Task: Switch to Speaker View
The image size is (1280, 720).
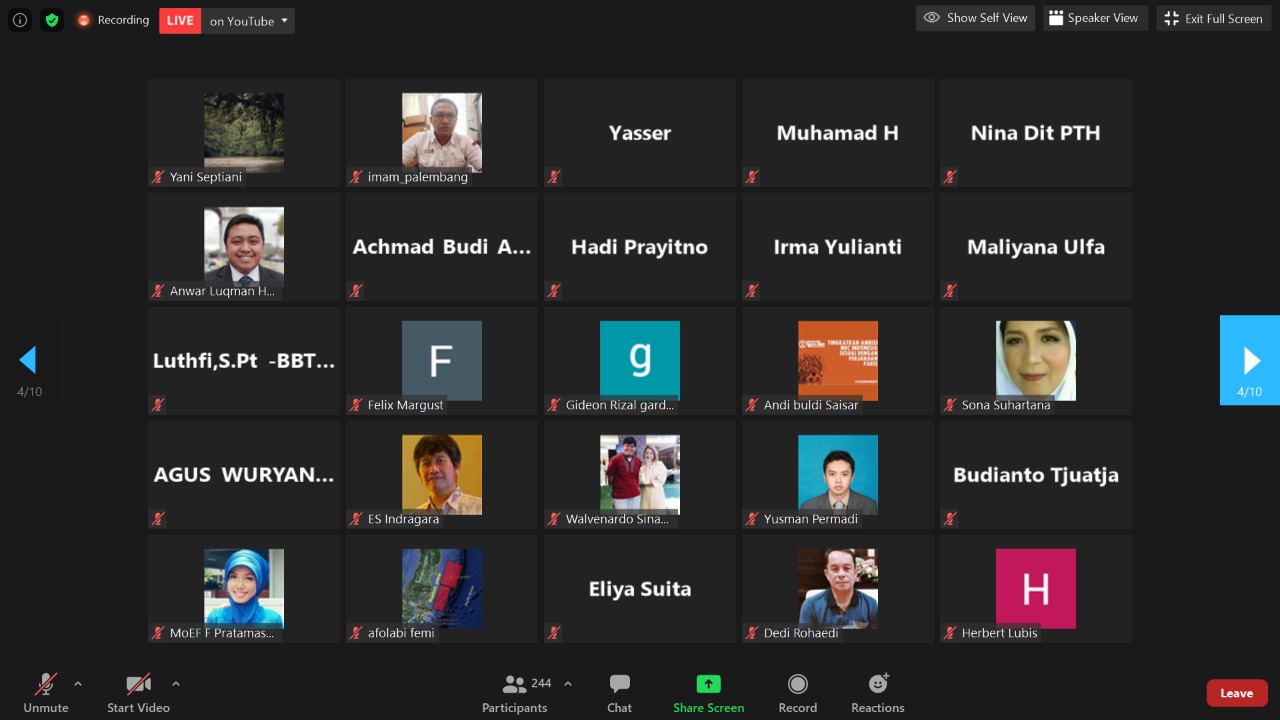Action: point(1093,18)
